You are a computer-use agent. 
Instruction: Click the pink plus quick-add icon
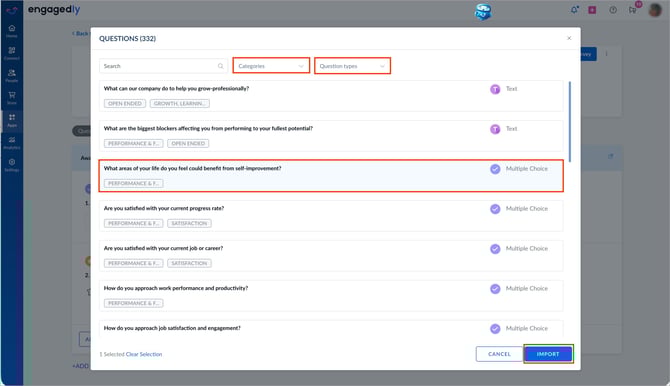pos(592,10)
